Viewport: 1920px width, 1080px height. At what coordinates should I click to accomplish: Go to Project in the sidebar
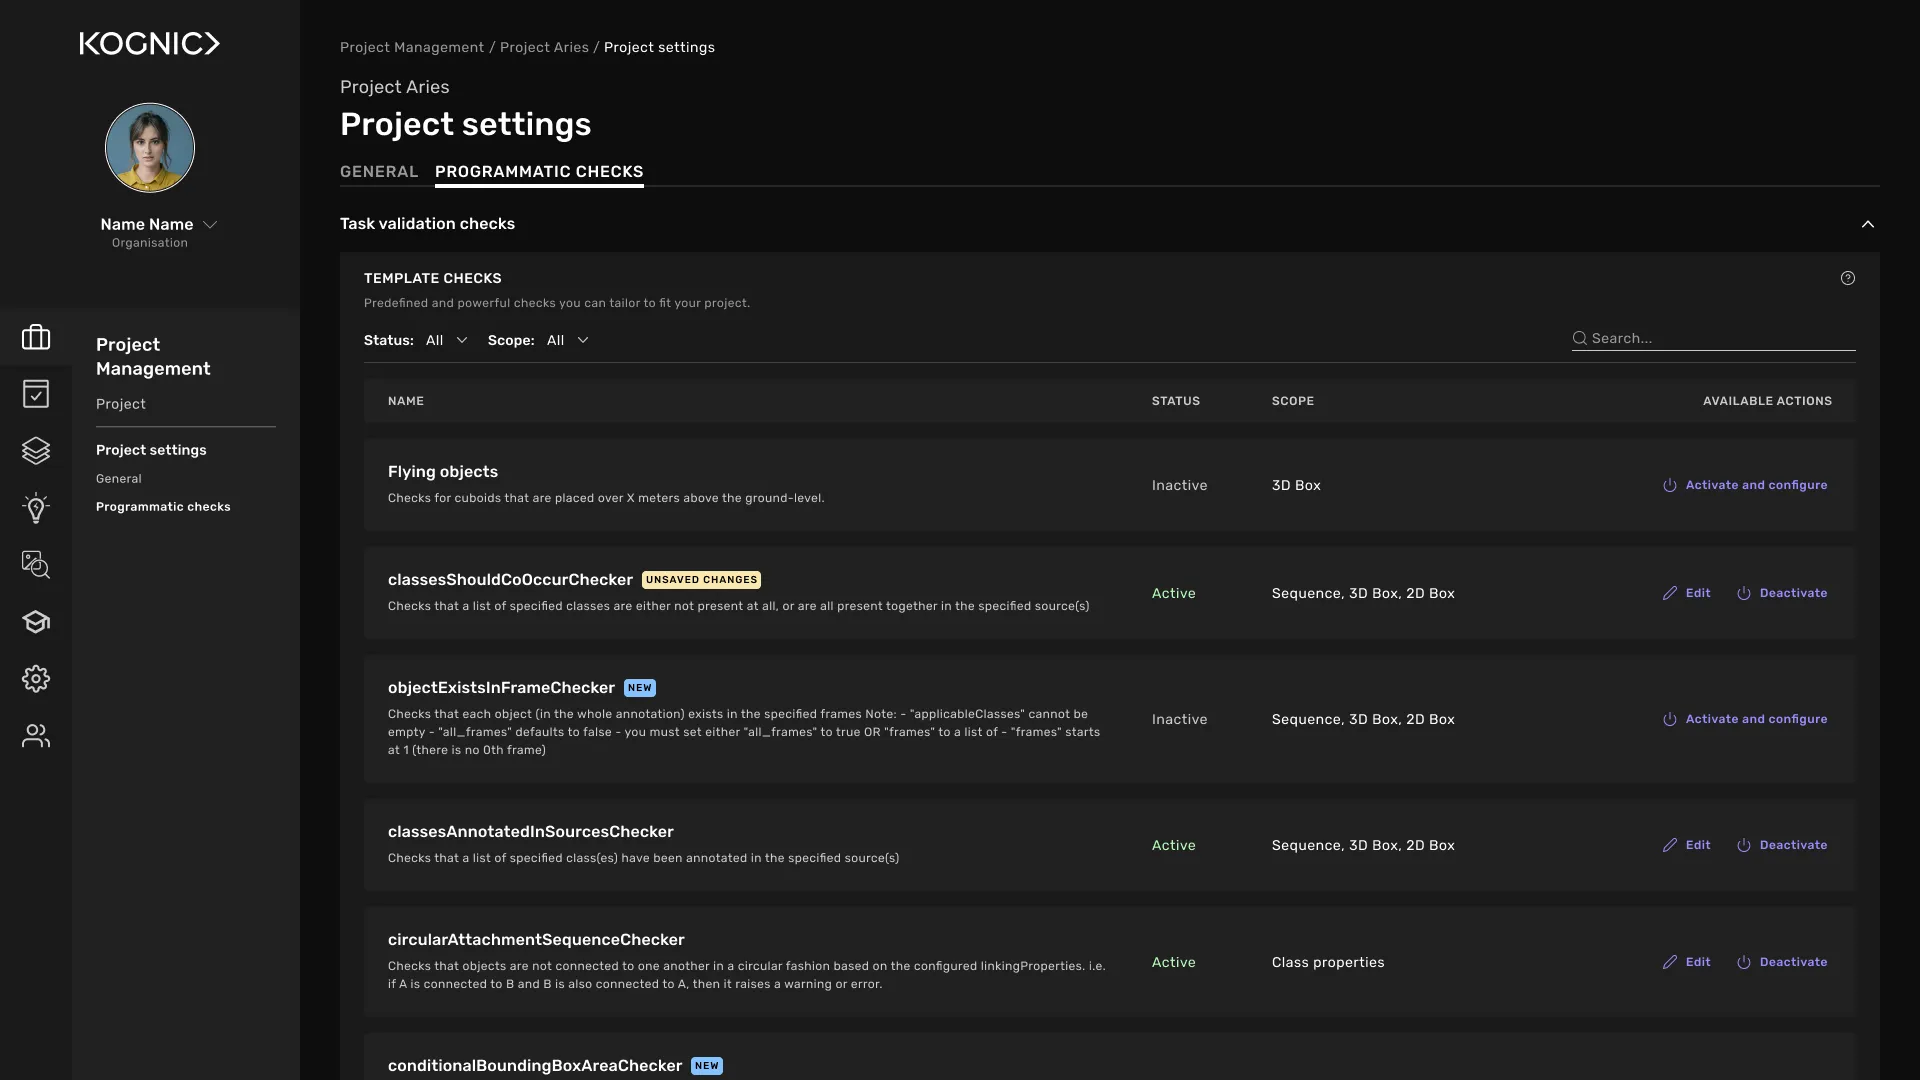point(121,404)
